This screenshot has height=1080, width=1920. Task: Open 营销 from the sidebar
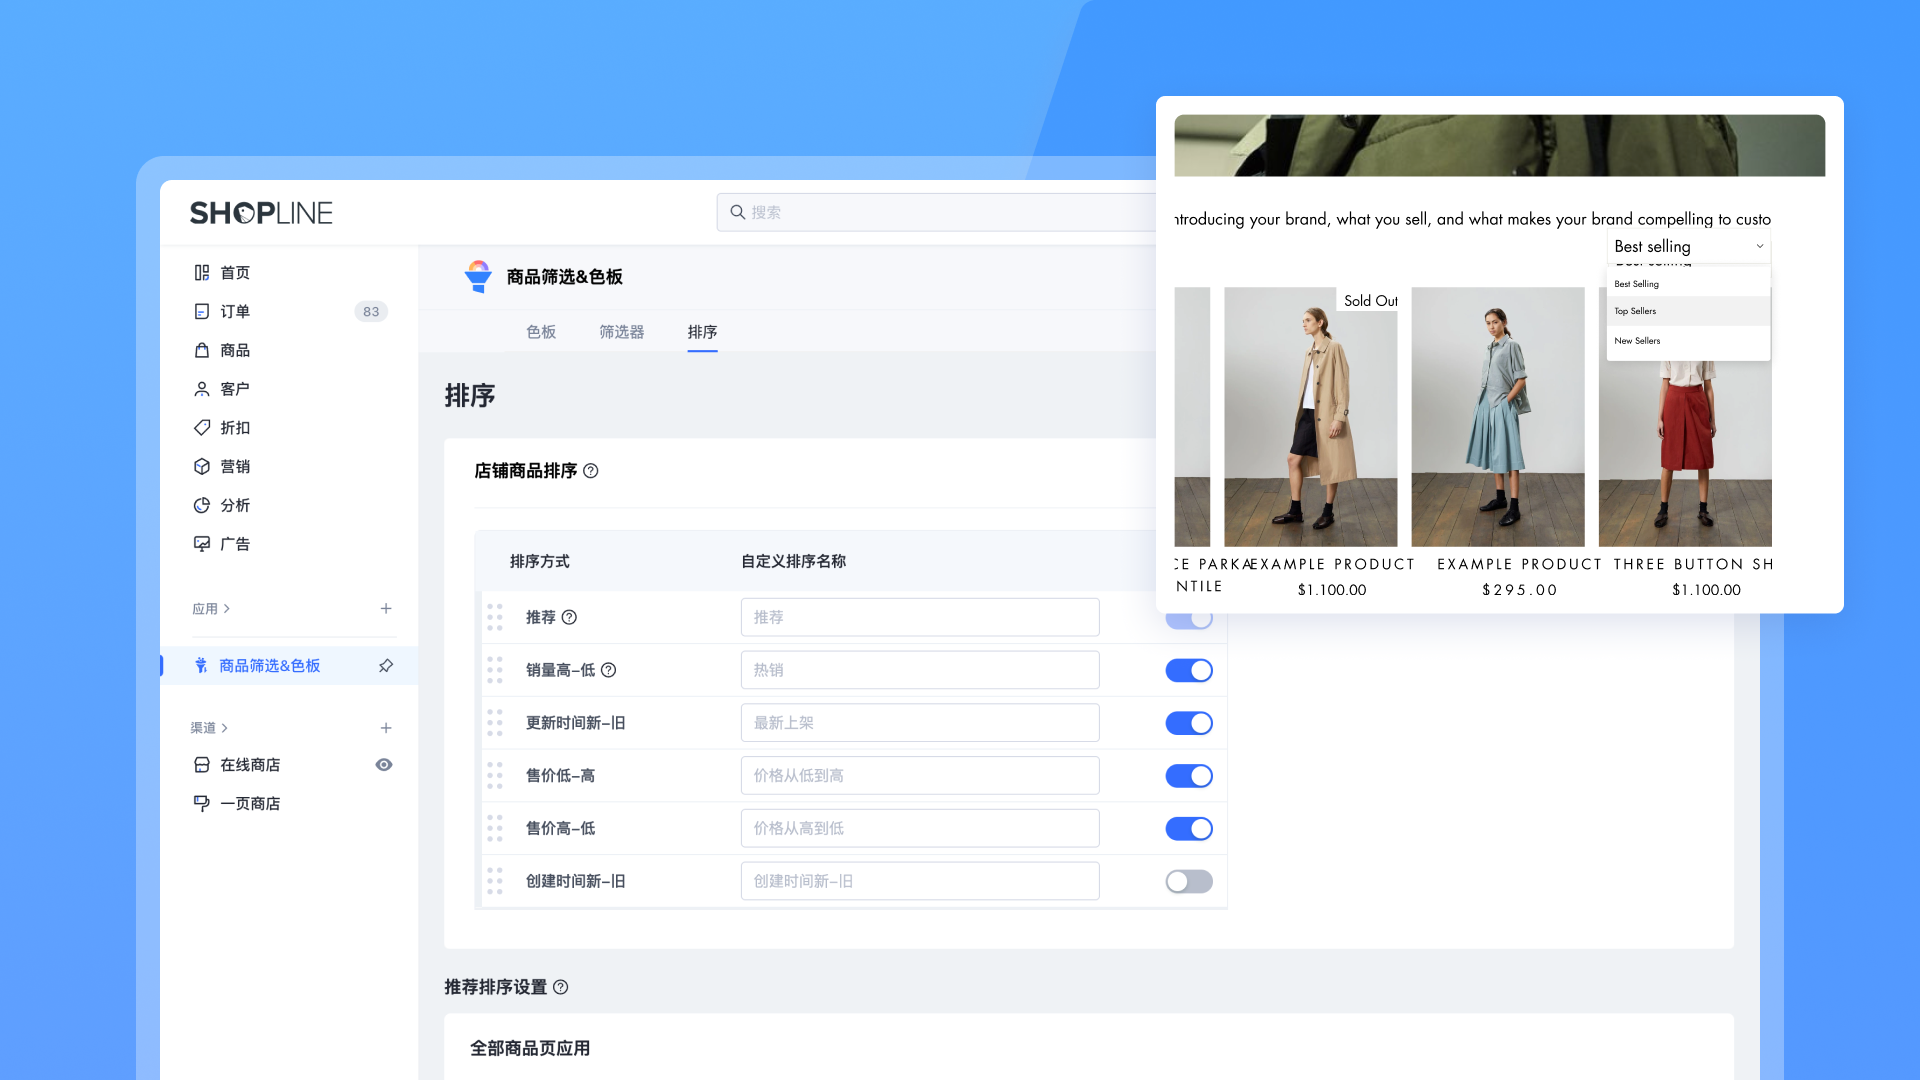(x=235, y=467)
